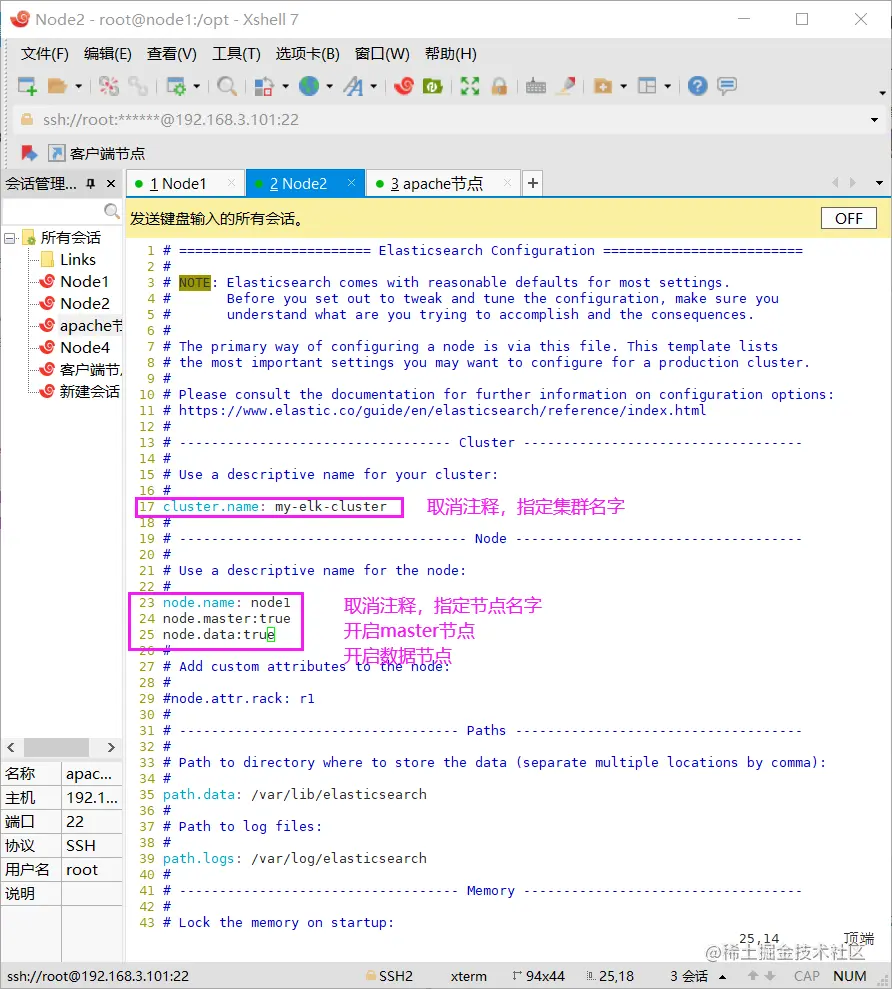Select the Links folder in session tree
The width and height of the screenshot is (892, 989).
tap(78, 260)
